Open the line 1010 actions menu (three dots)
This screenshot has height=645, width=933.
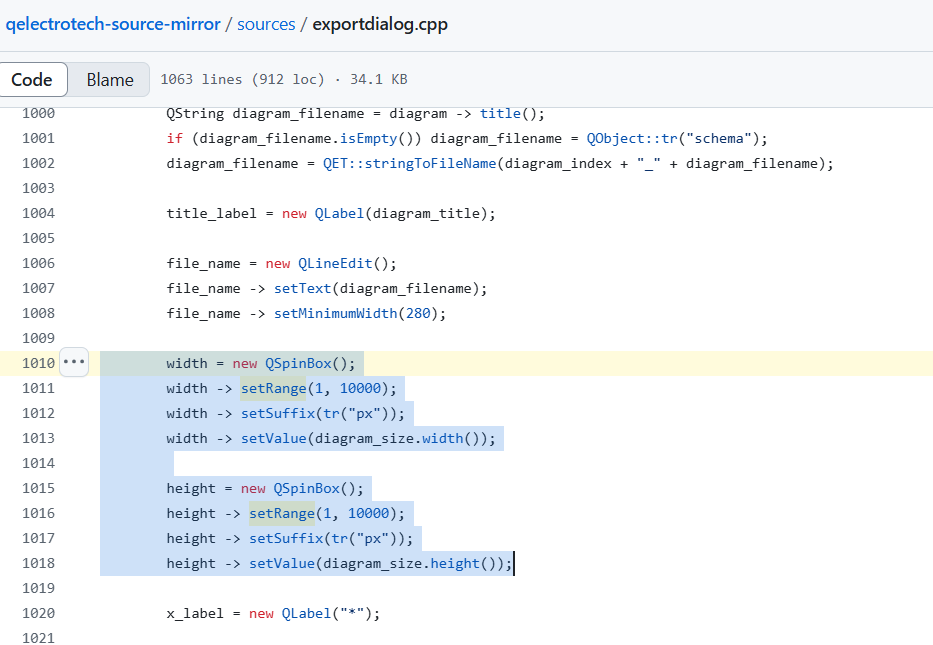coord(75,362)
